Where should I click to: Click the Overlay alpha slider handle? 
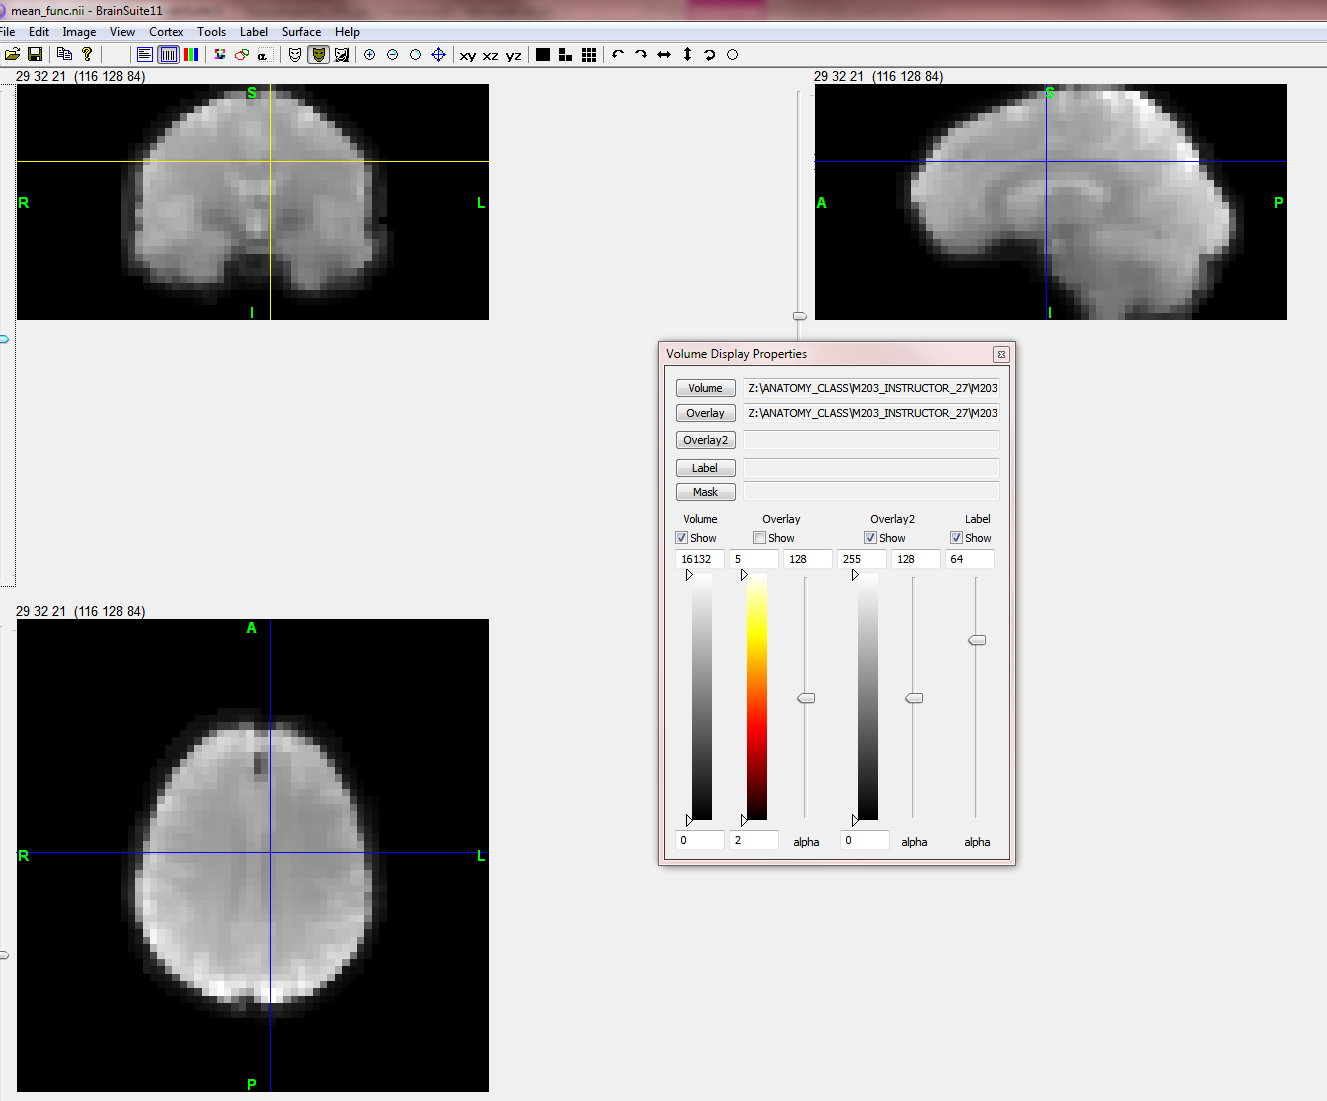806,698
